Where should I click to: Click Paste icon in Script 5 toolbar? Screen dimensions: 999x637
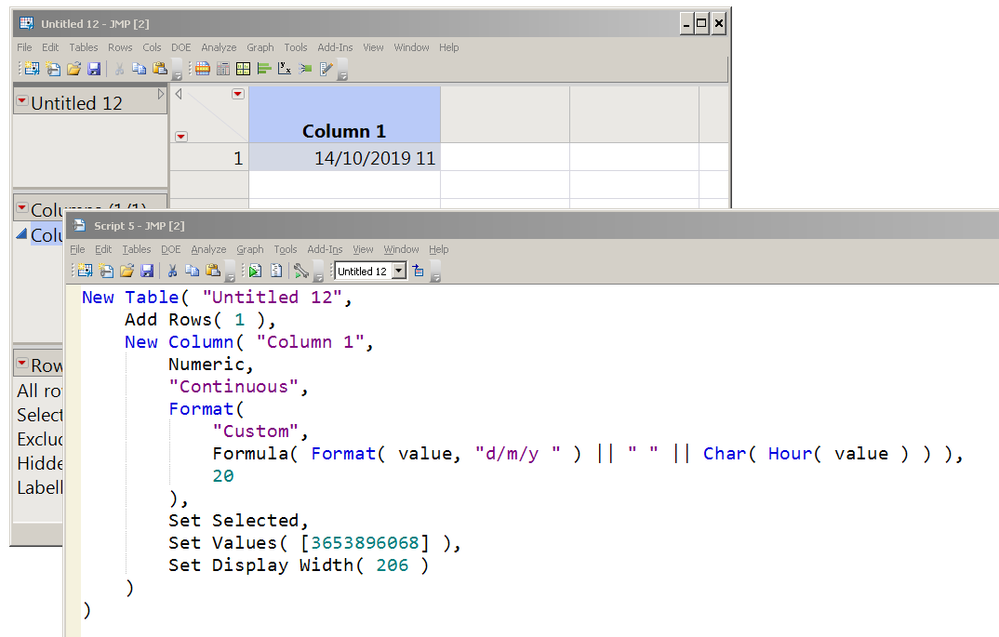(213, 271)
